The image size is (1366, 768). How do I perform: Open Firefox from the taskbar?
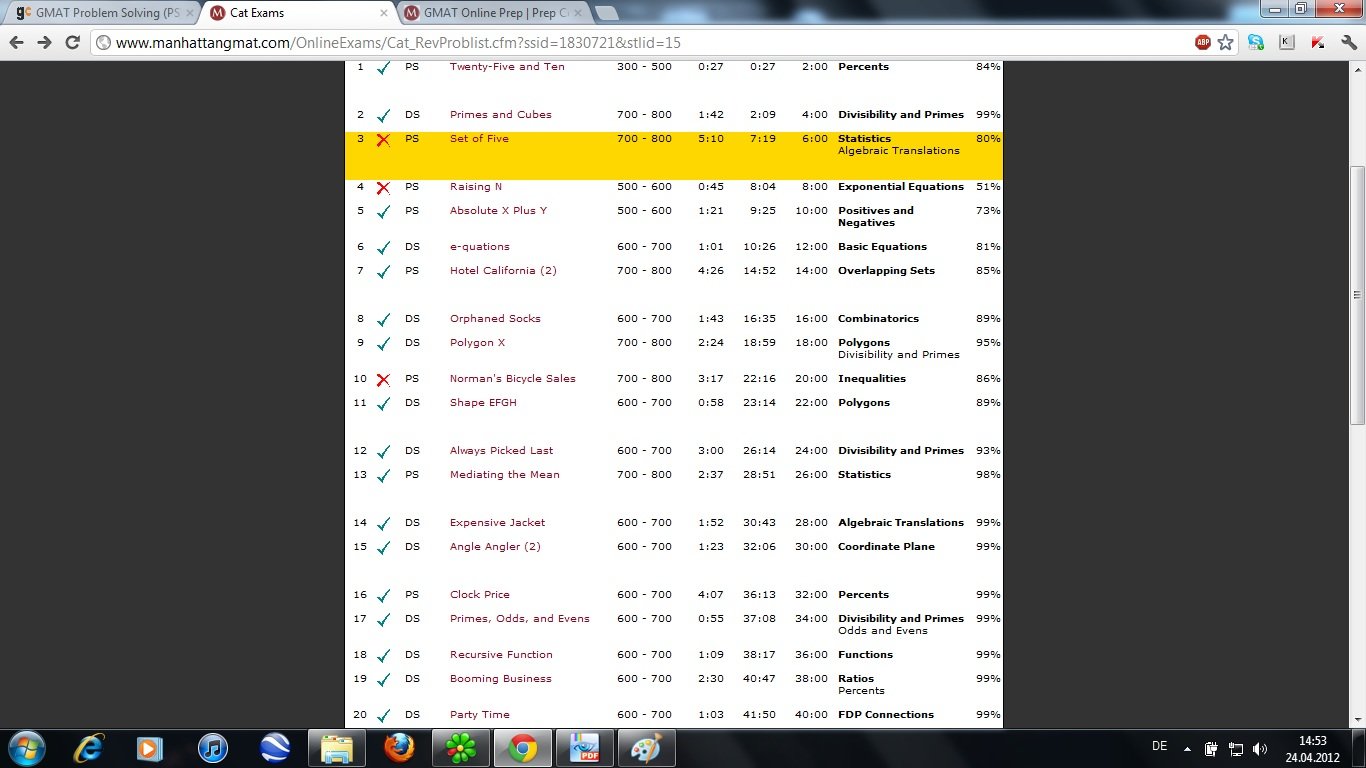pyautogui.click(x=397, y=748)
